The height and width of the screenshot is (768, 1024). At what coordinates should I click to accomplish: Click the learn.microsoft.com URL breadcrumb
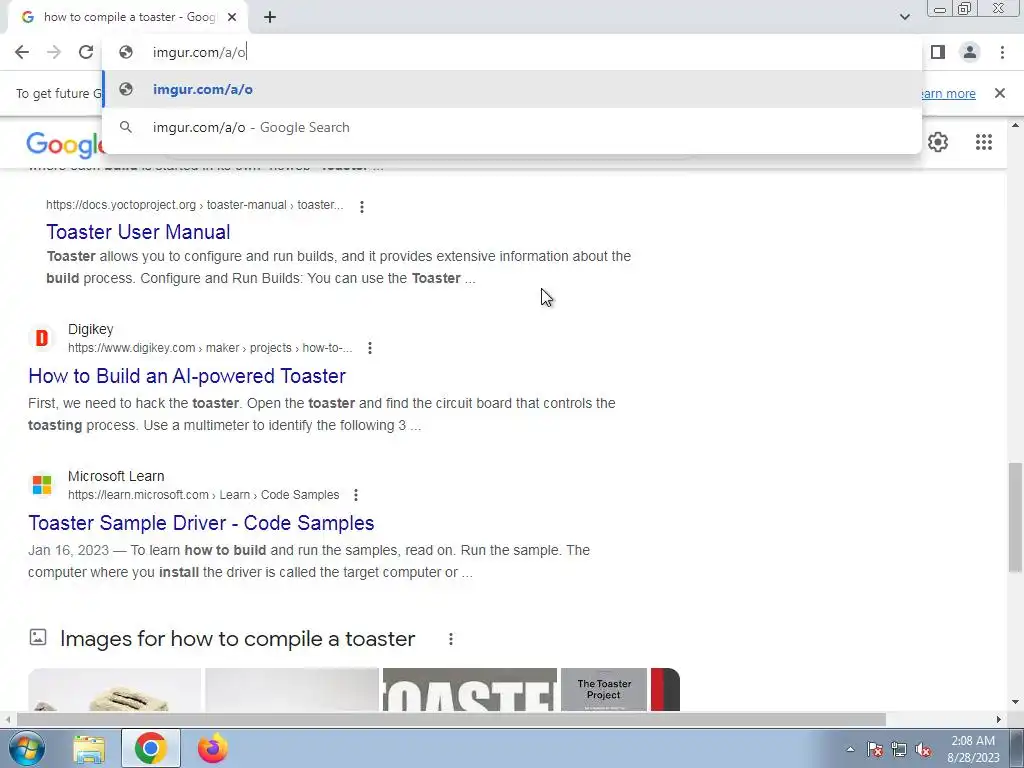(204, 495)
